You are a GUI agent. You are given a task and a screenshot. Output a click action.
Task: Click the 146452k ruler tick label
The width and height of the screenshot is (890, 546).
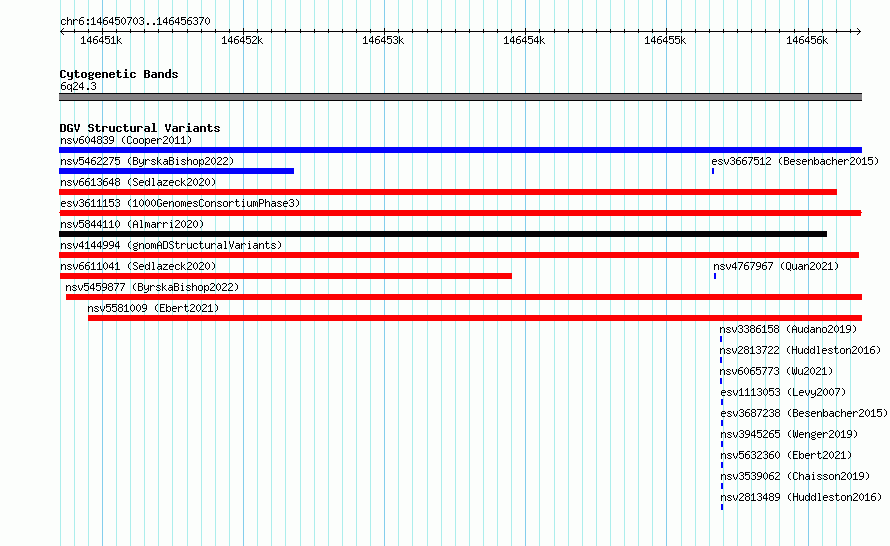click(x=242, y=40)
